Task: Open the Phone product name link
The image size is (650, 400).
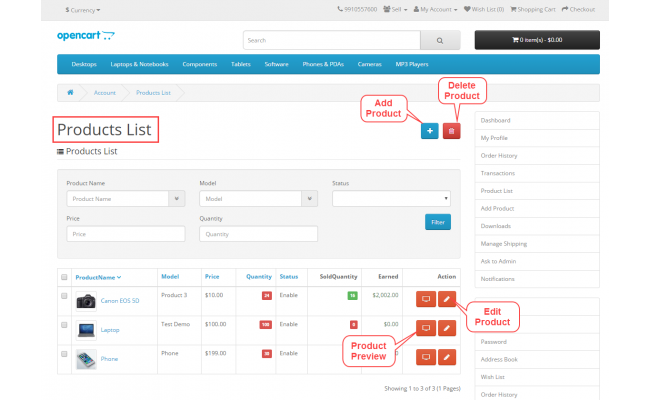Action: [x=109, y=359]
